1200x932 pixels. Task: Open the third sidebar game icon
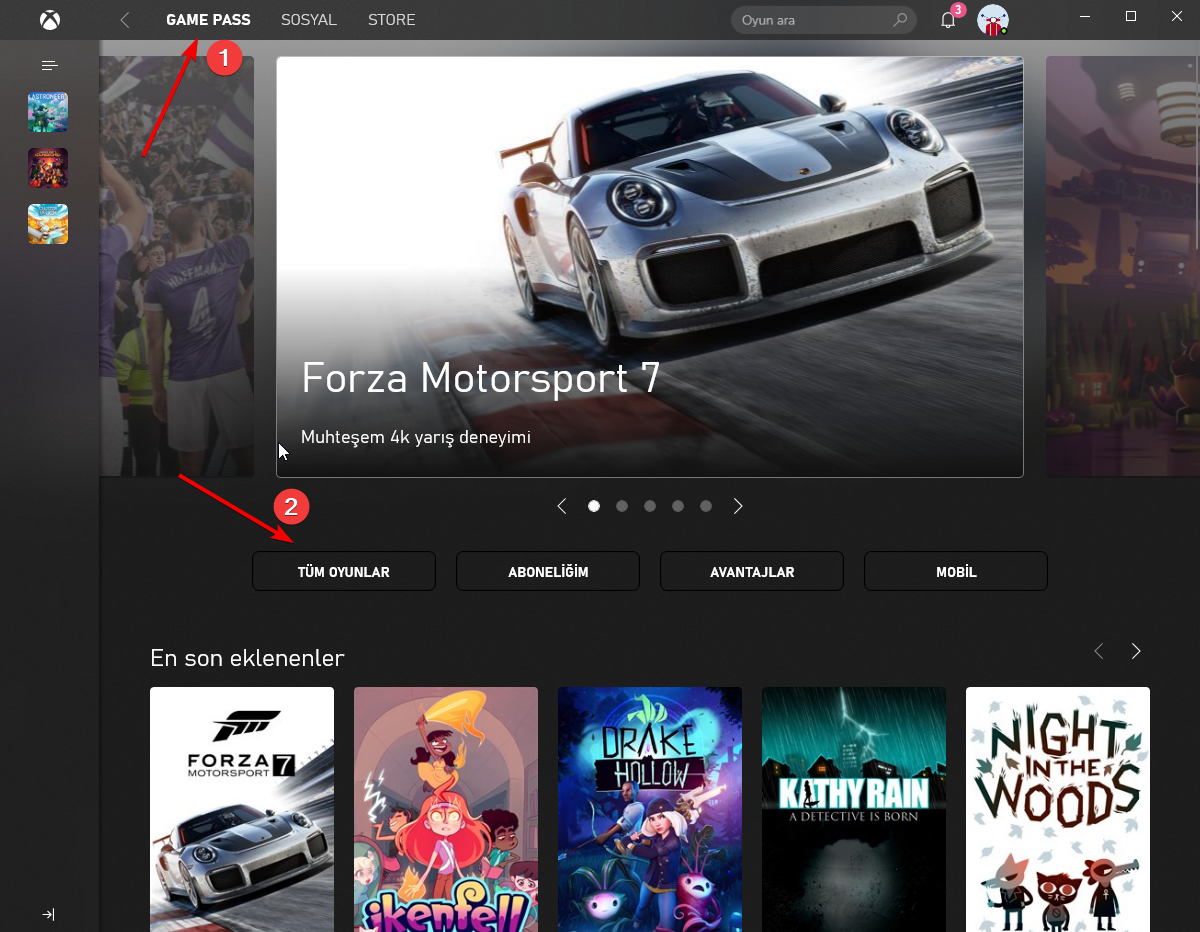(48, 224)
